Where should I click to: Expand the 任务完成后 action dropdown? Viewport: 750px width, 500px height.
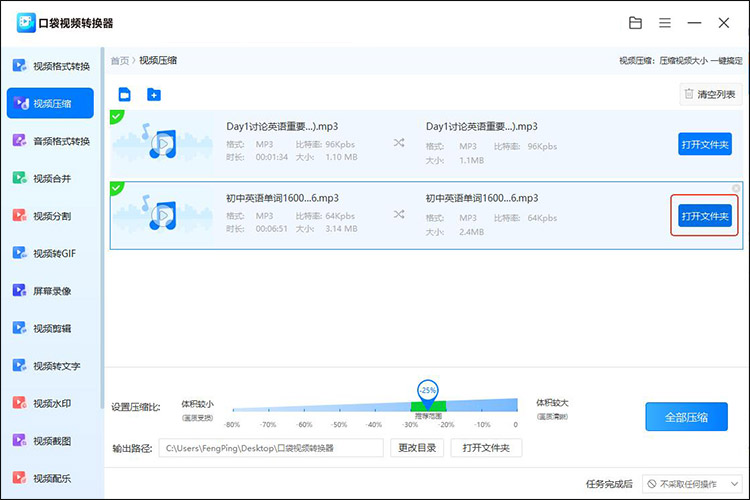click(692, 483)
